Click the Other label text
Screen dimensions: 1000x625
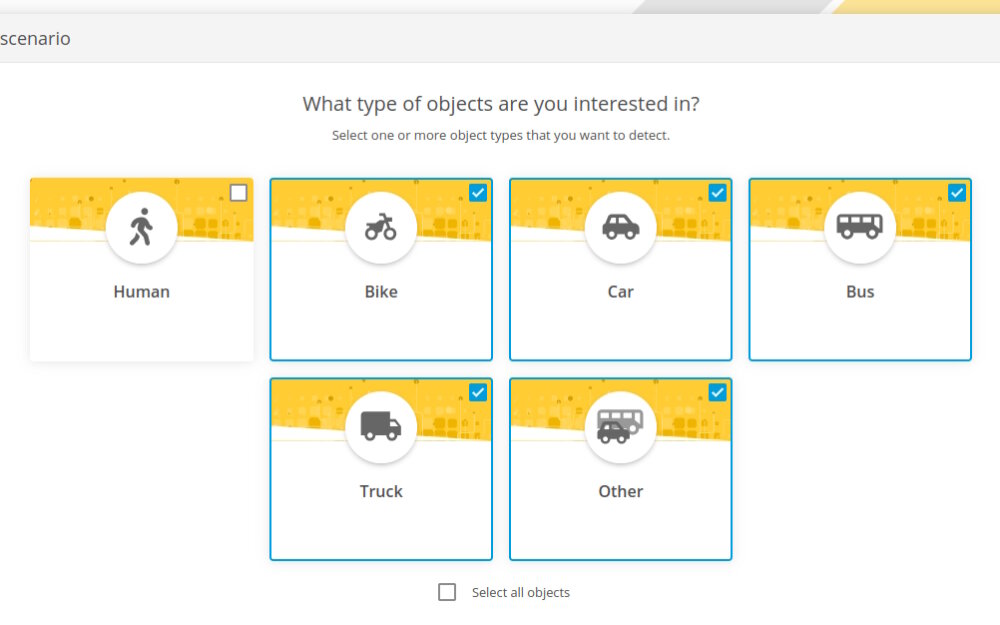pyautogui.click(x=621, y=491)
